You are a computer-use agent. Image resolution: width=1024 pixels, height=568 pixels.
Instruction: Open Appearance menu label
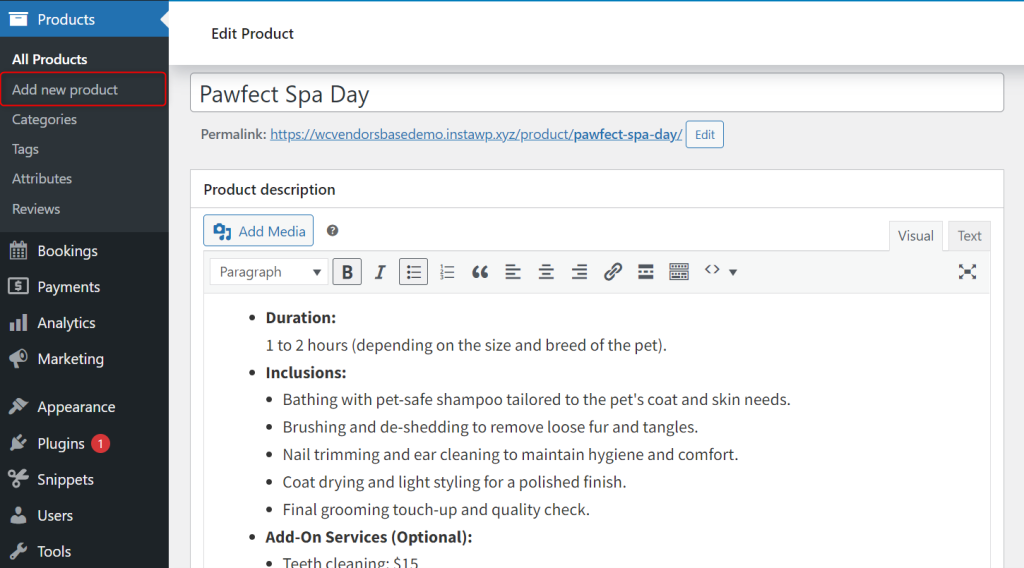click(x=76, y=407)
